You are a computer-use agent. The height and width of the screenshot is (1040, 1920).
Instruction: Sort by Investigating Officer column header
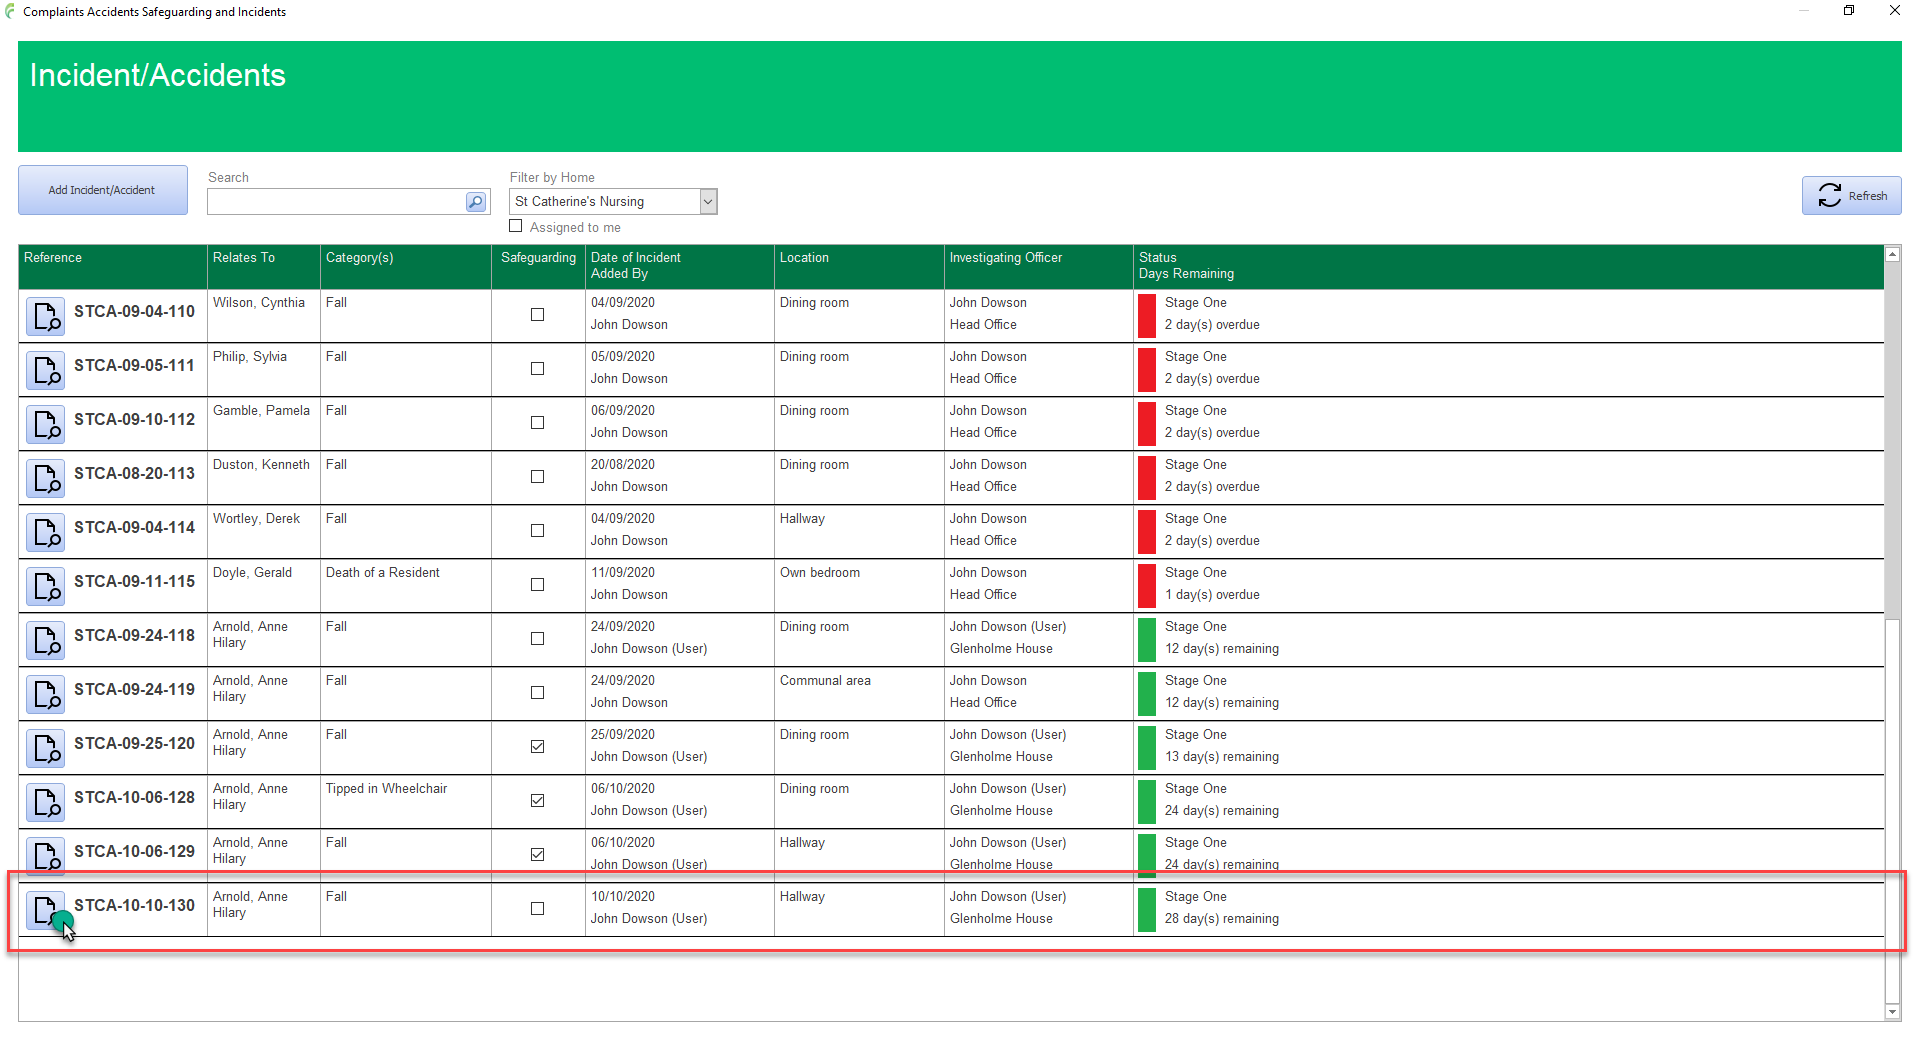point(1005,258)
